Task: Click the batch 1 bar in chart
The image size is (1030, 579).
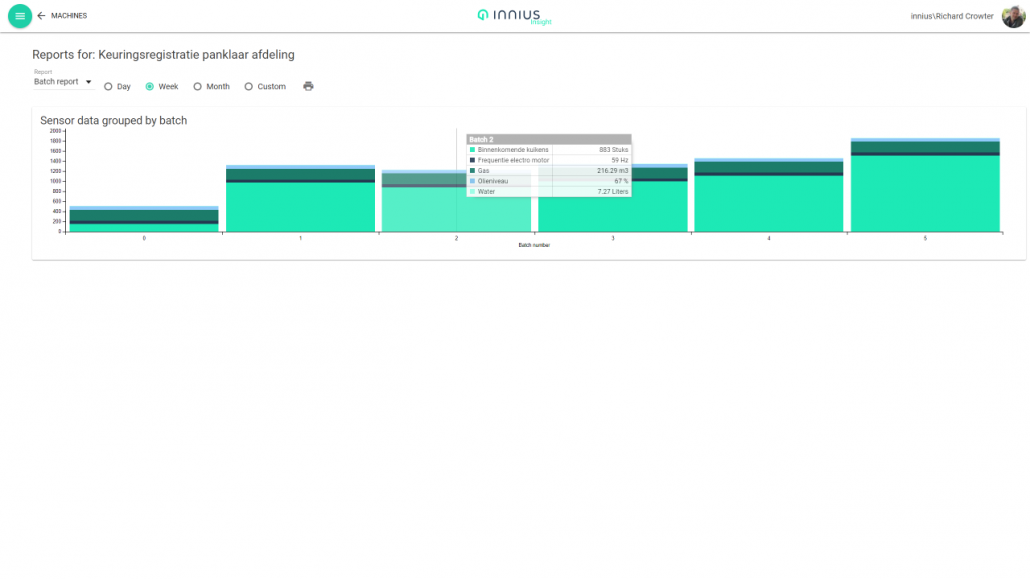Action: [x=300, y=198]
